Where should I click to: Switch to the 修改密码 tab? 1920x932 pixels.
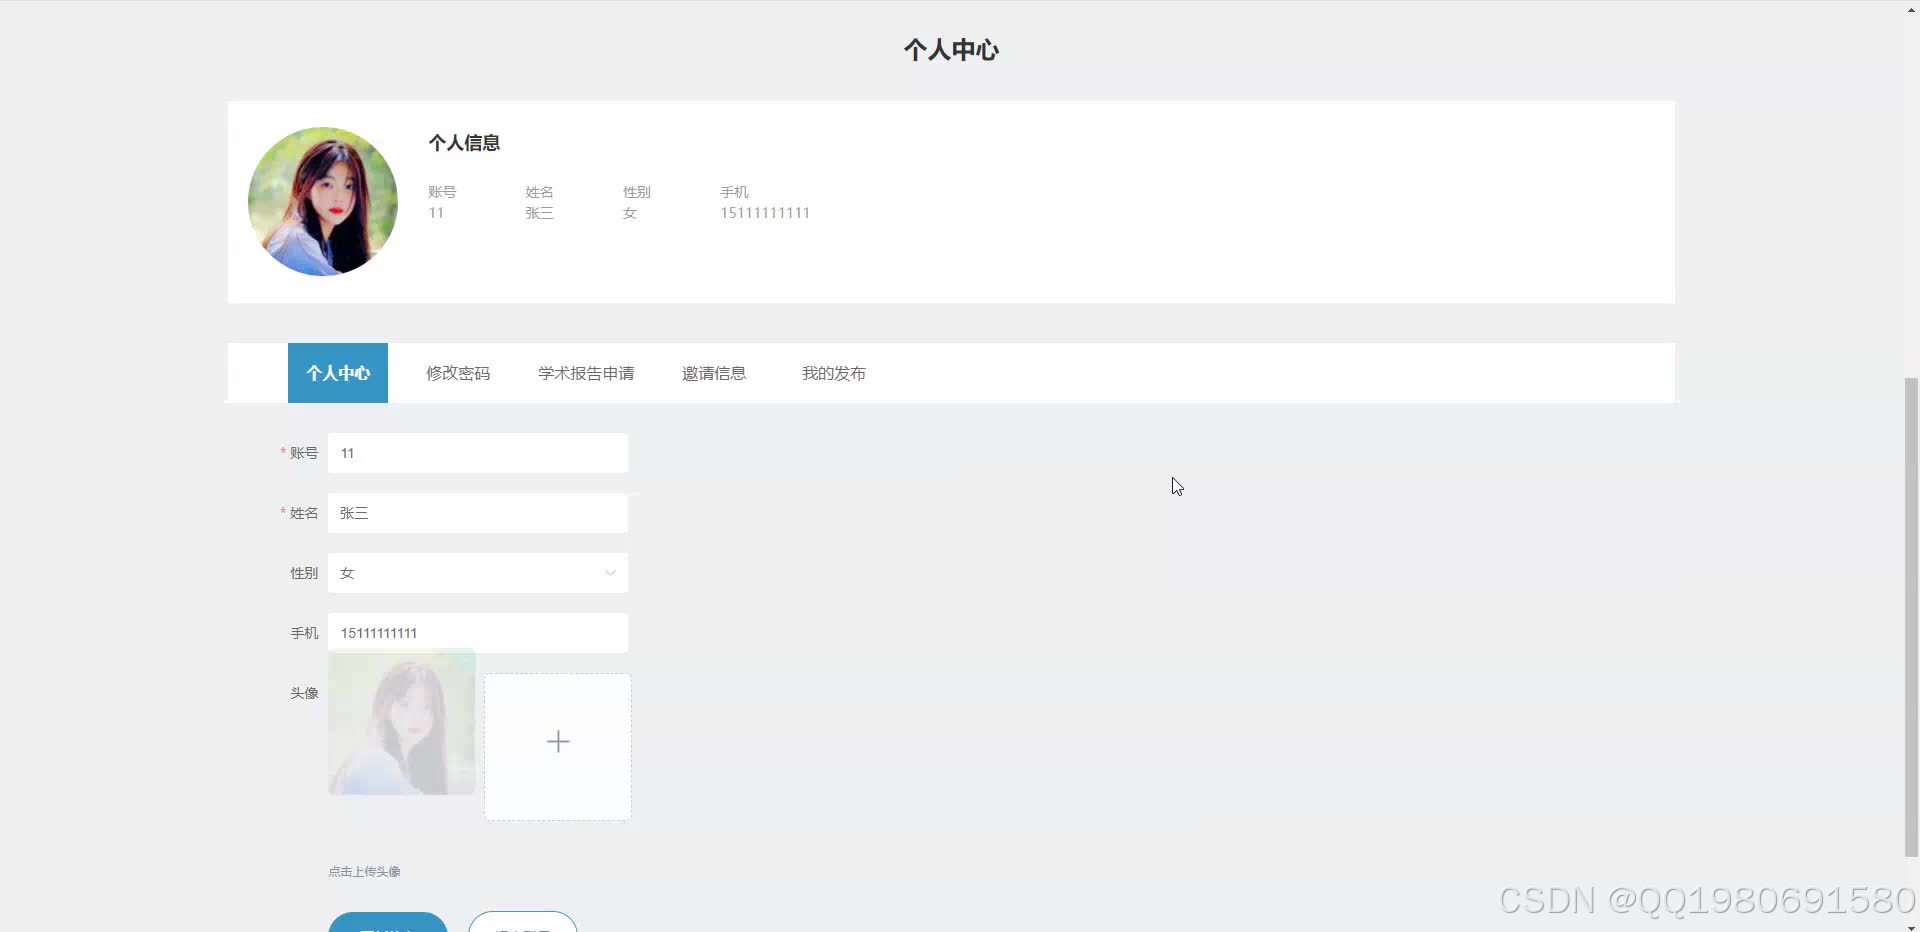point(458,372)
